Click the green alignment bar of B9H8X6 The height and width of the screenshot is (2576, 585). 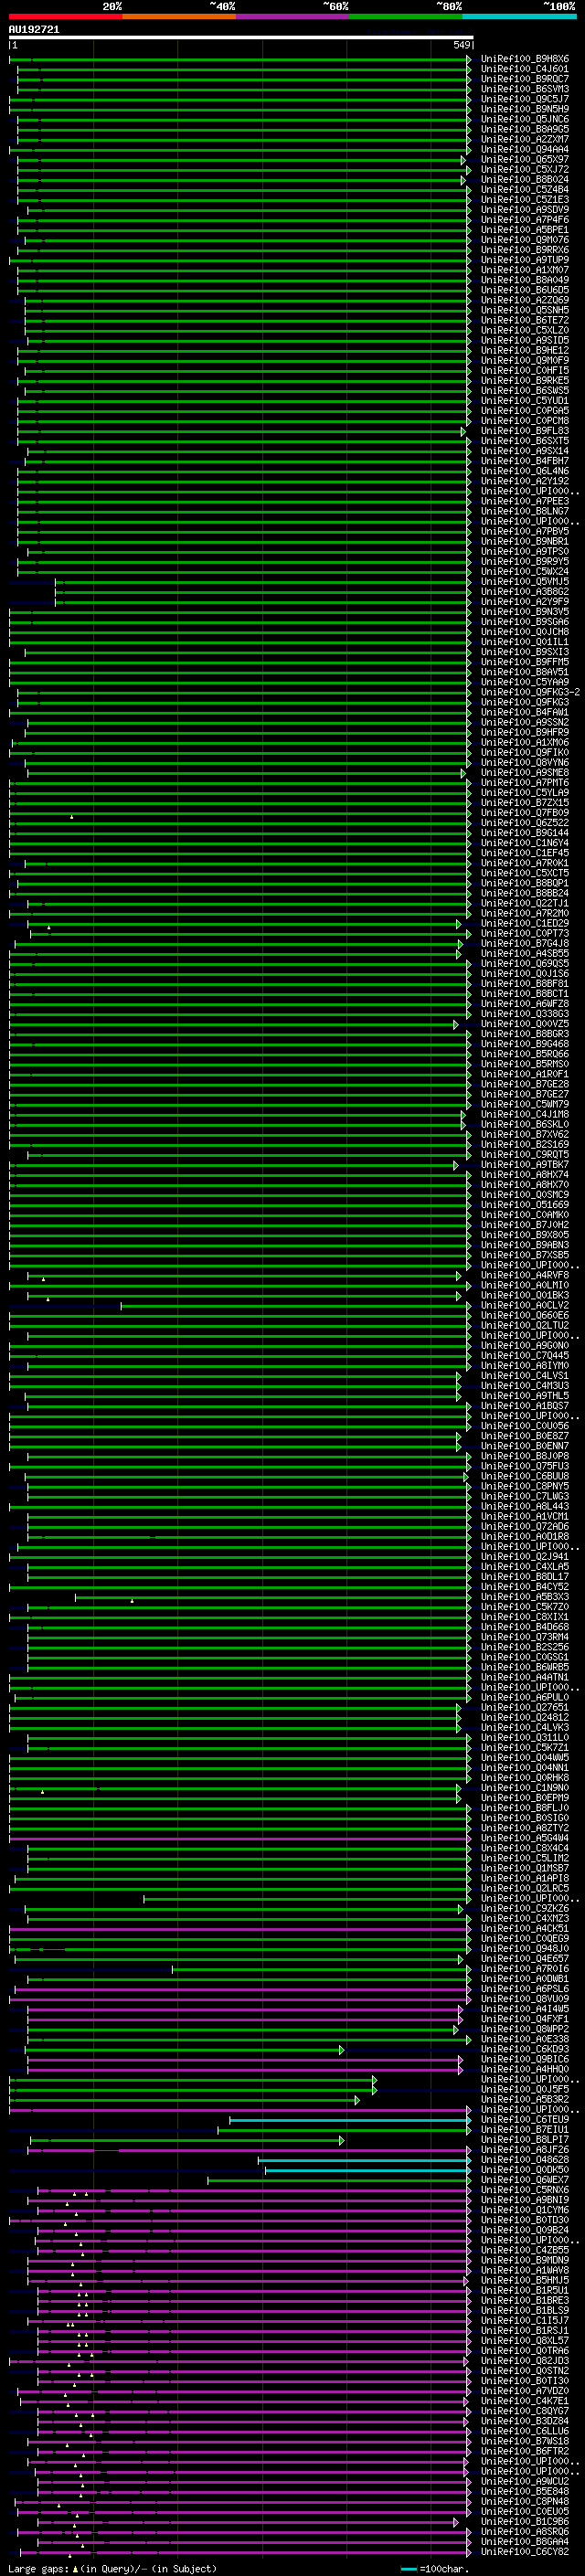(x=239, y=60)
